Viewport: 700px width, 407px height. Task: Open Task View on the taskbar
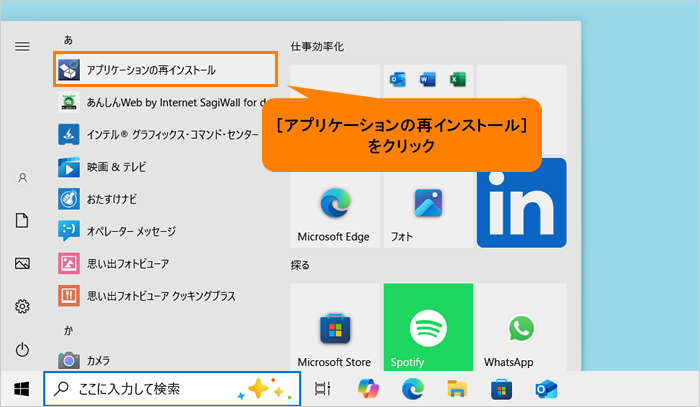pyautogui.click(x=323, y=389)
